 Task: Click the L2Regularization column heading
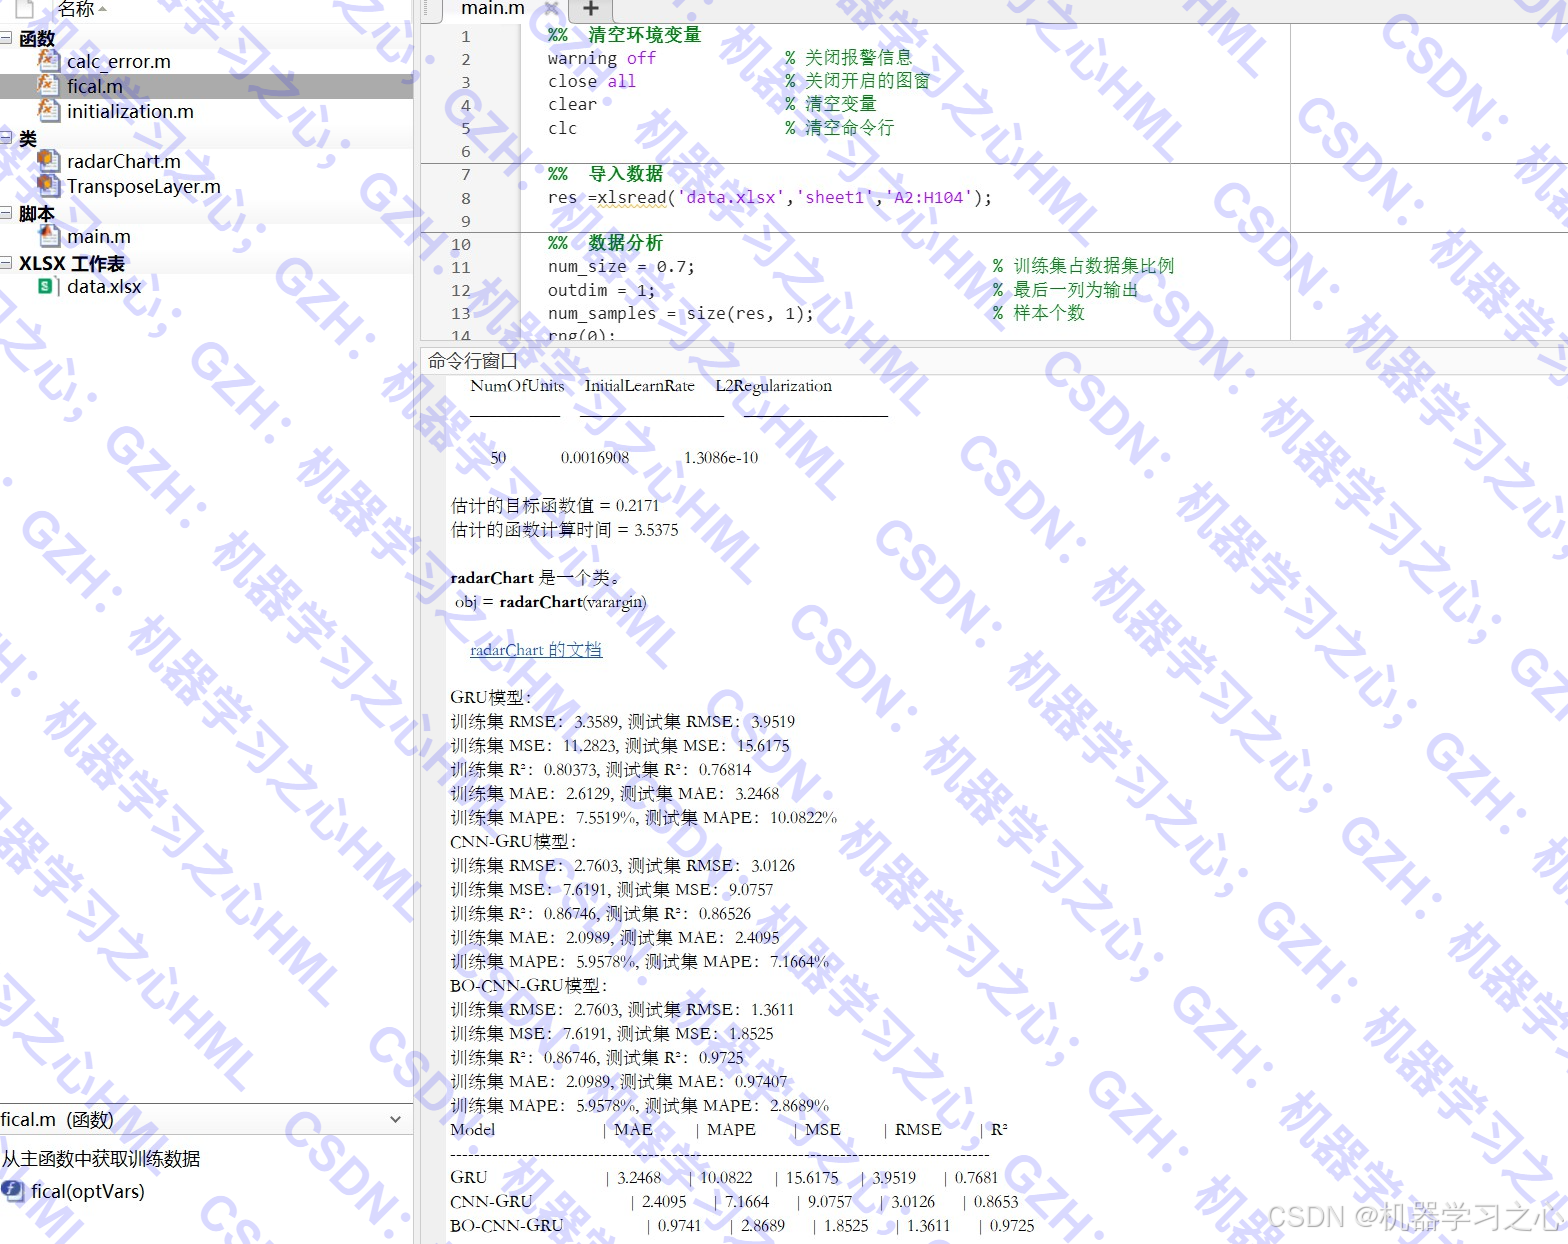[773, 386]
